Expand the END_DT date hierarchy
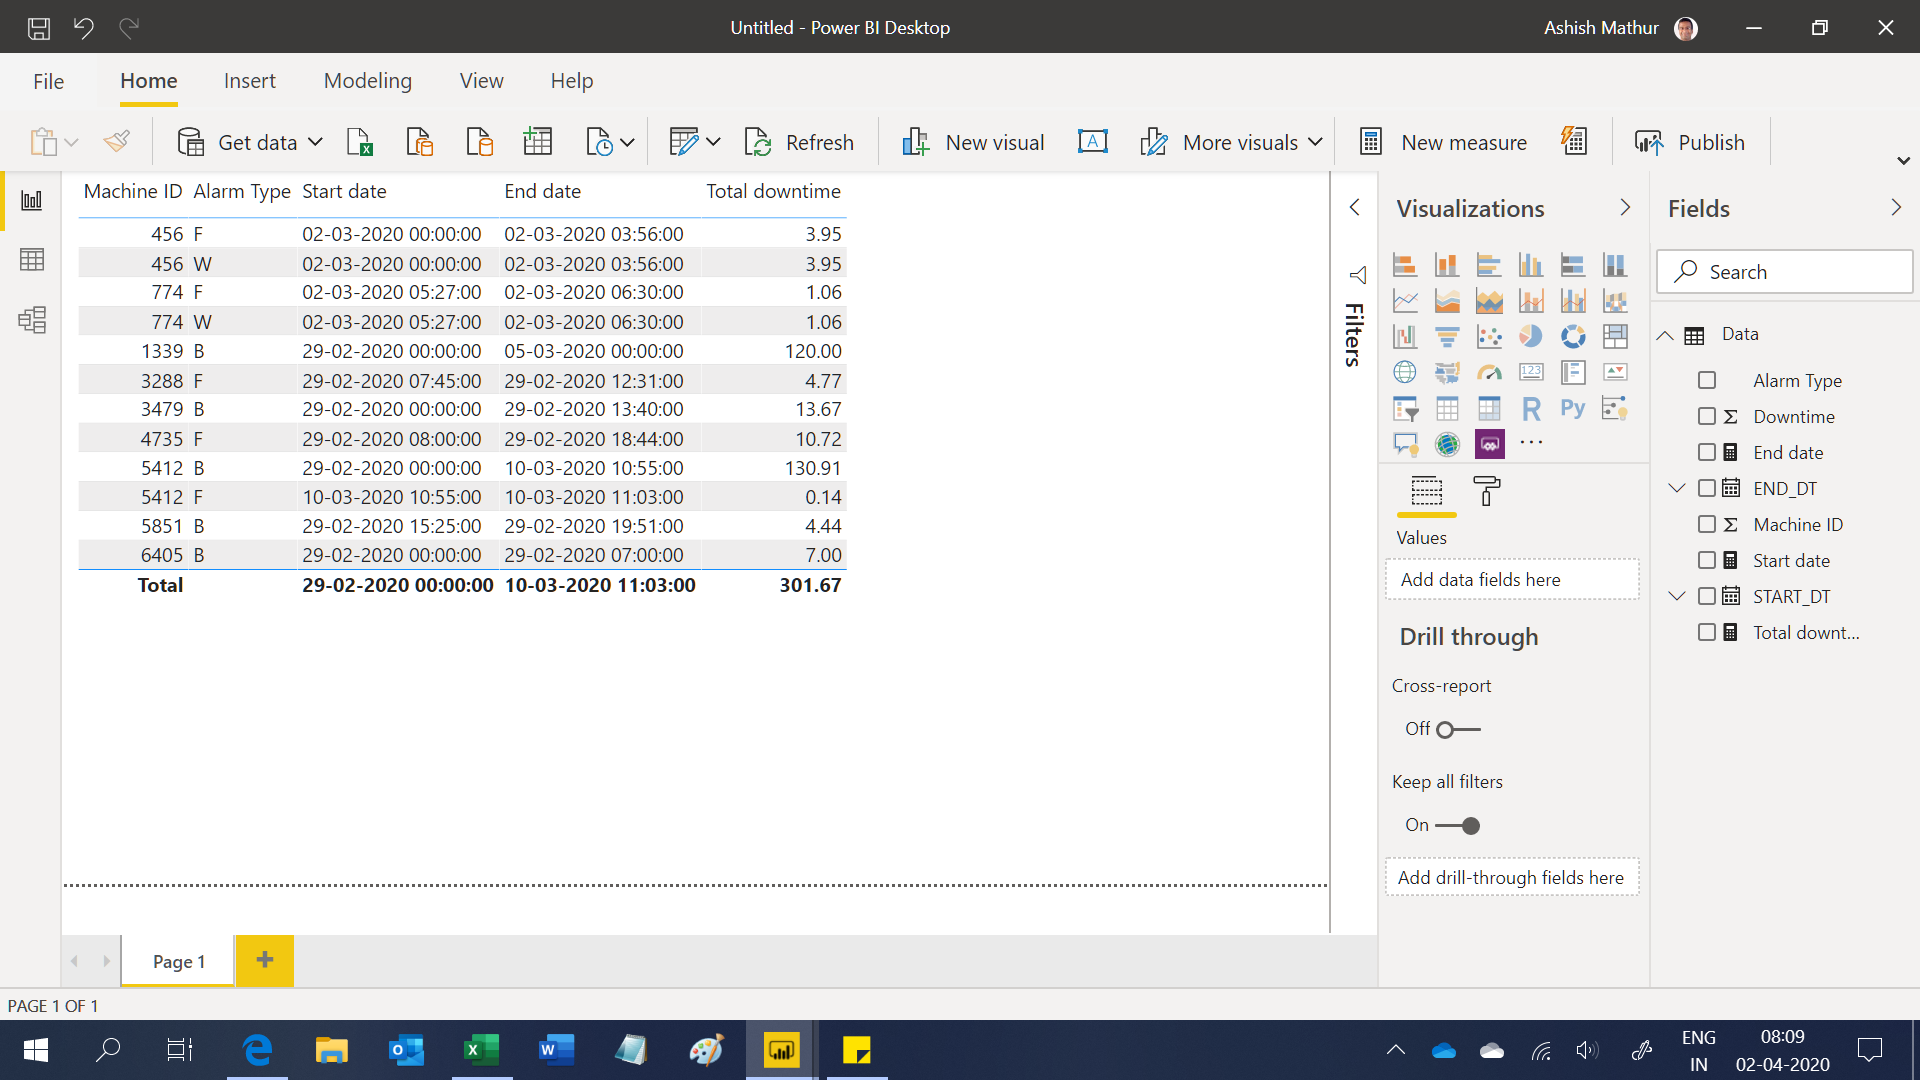Screen dimensions: 1920x1080 (x=1677, y=489)
